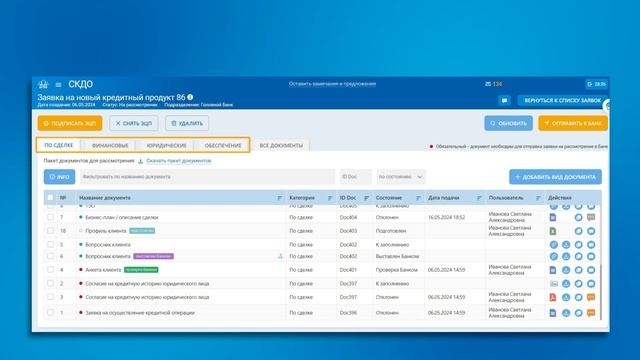
Task: Open chat icon left of Вернуться к списку заявок
Action: click(504, 100)
